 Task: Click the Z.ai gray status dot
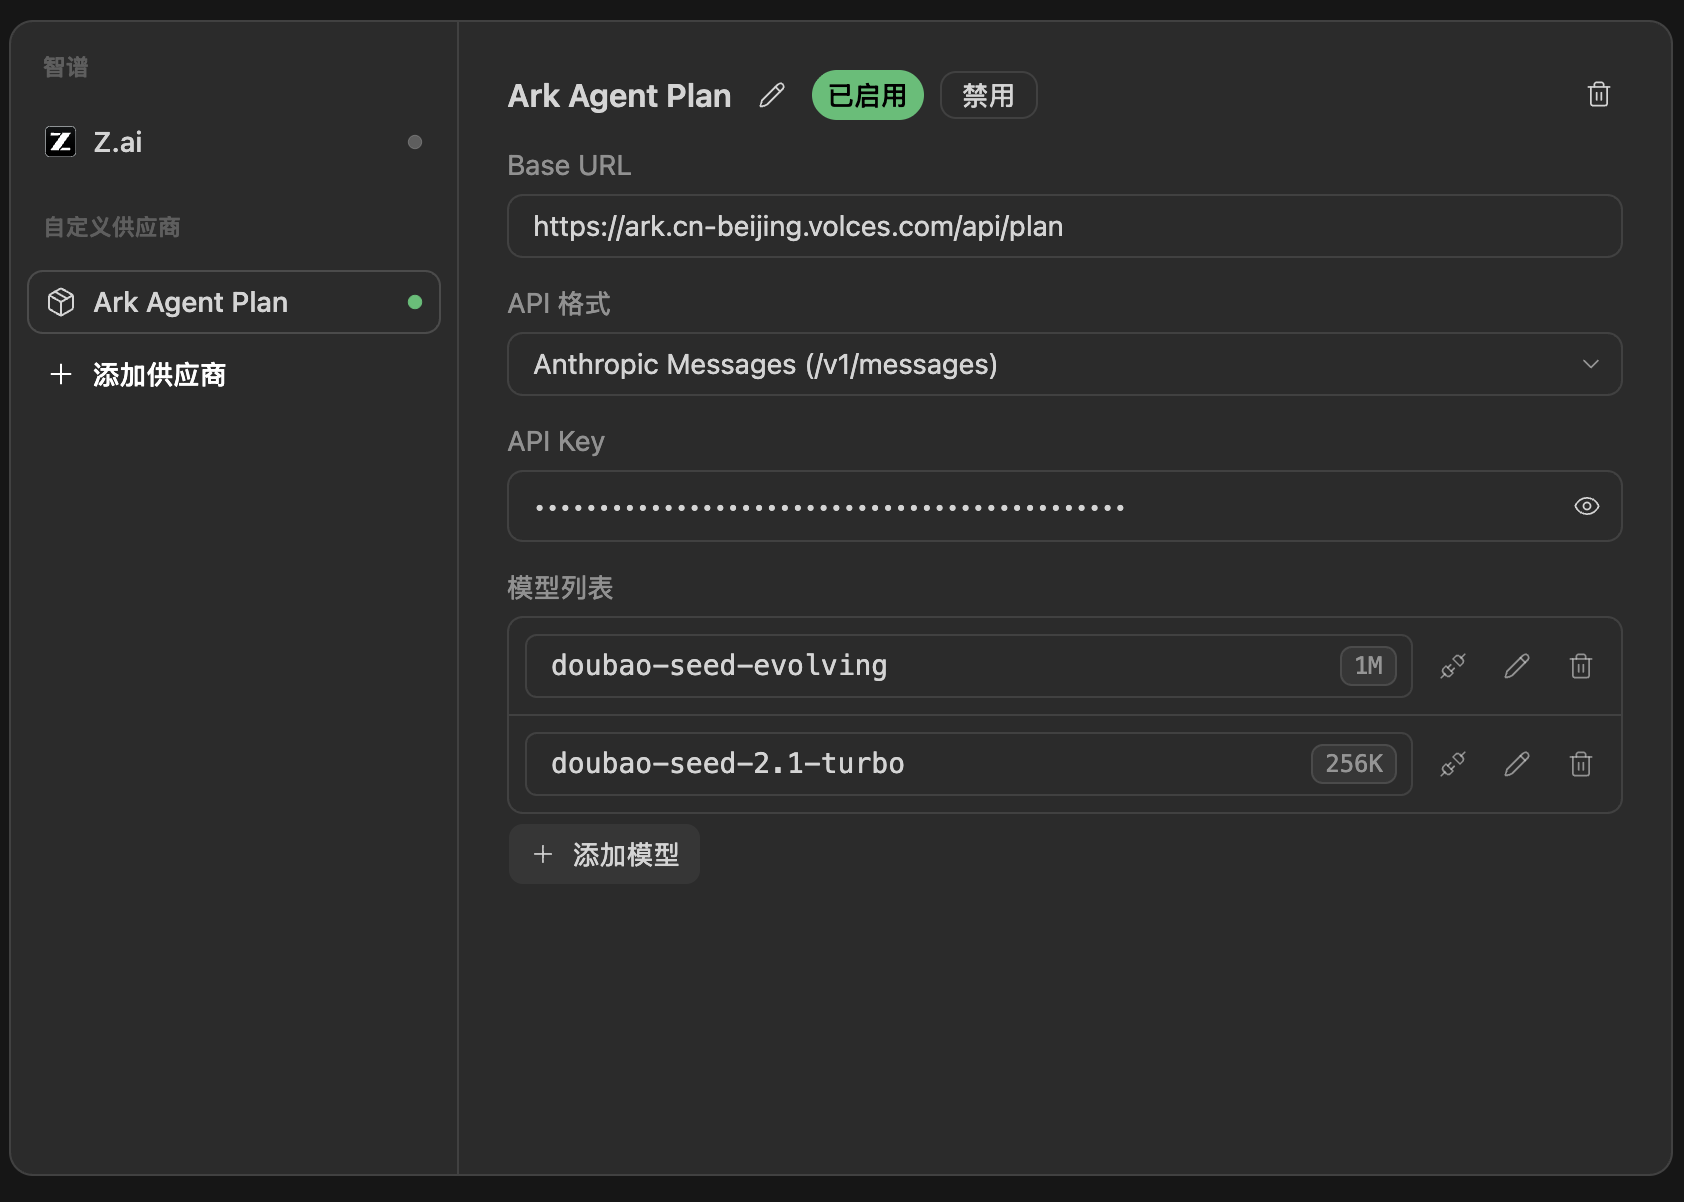pyautogui.click(x=415, y=142)
